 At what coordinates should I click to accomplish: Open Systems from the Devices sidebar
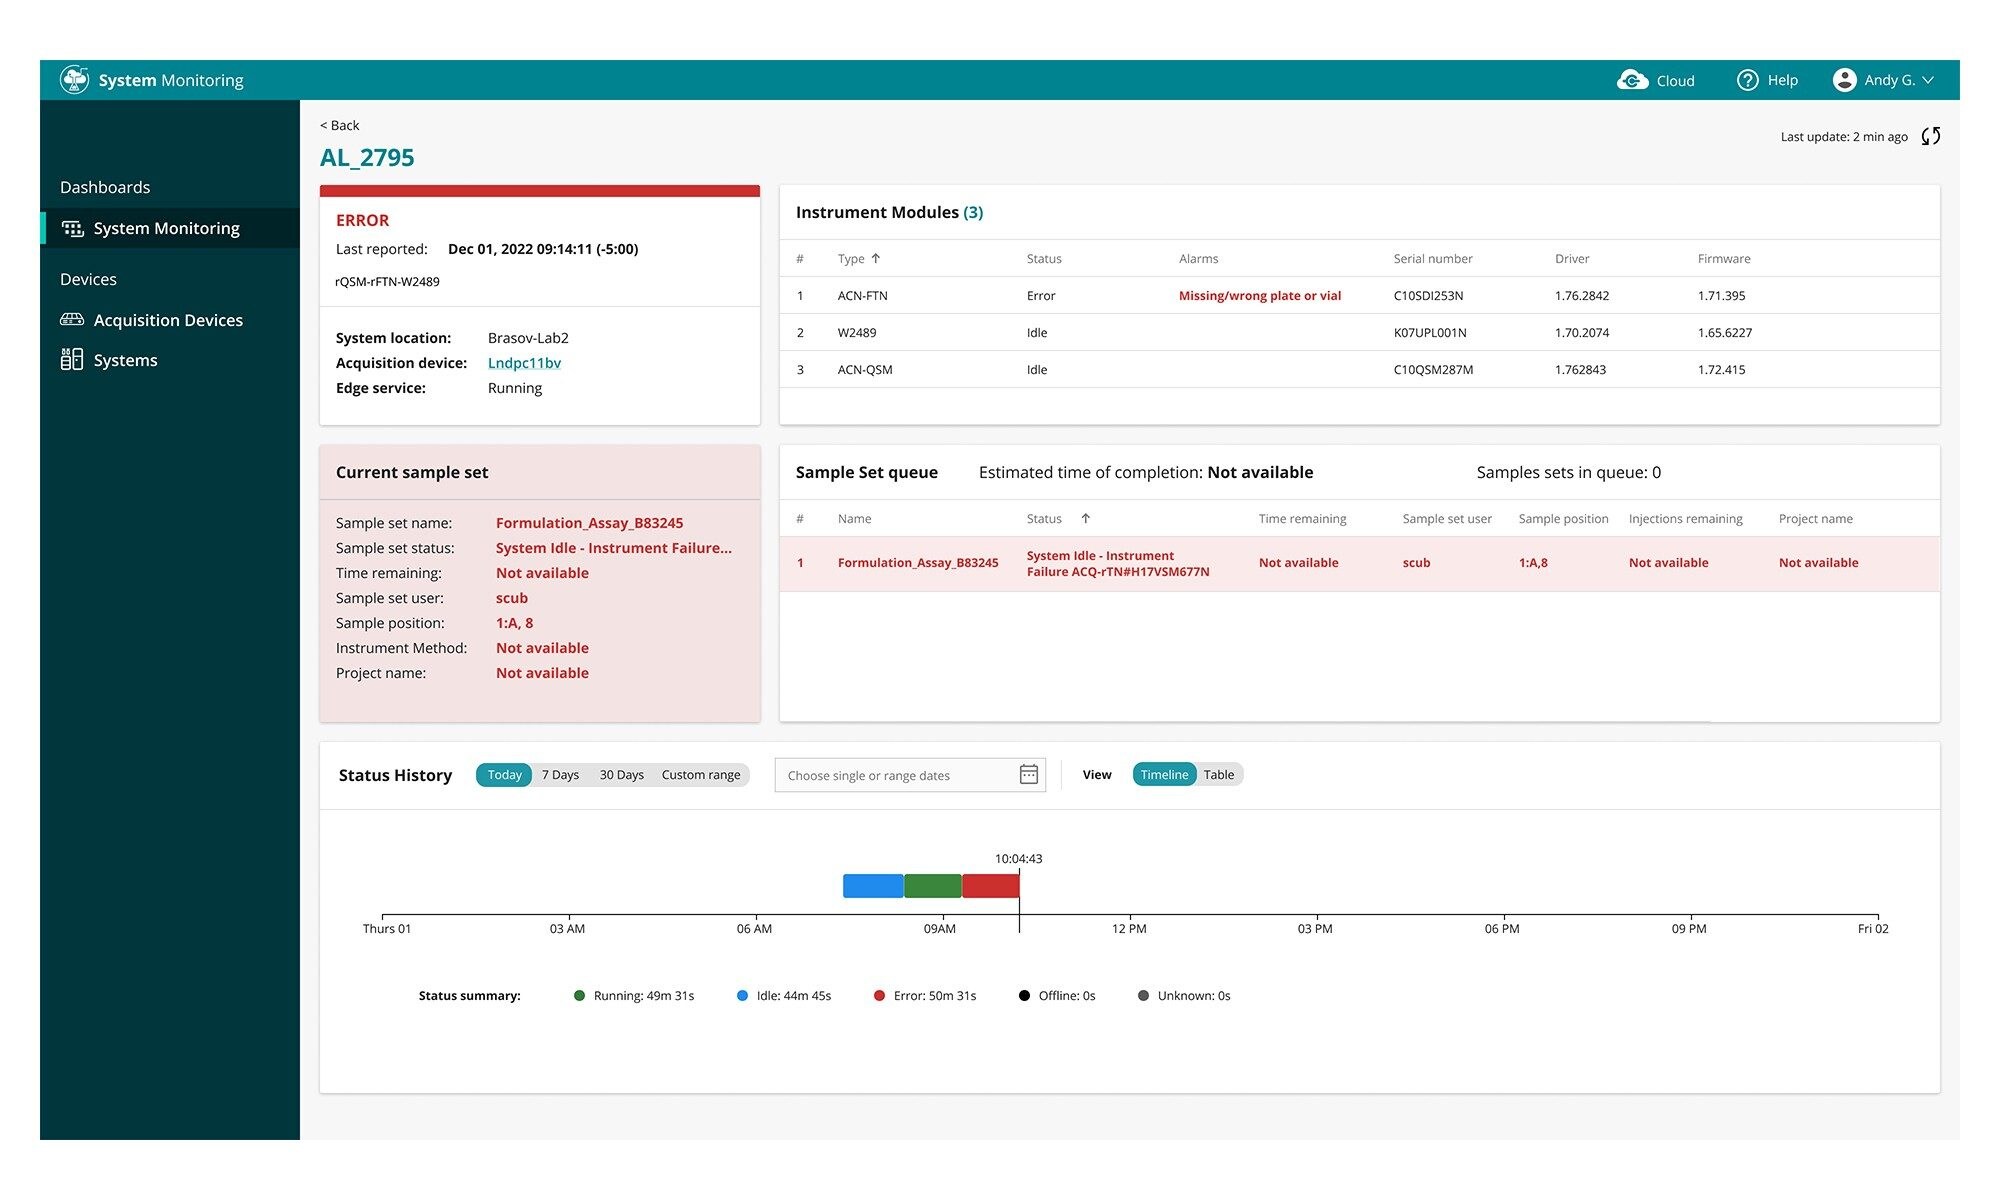[x=124, y=360]
